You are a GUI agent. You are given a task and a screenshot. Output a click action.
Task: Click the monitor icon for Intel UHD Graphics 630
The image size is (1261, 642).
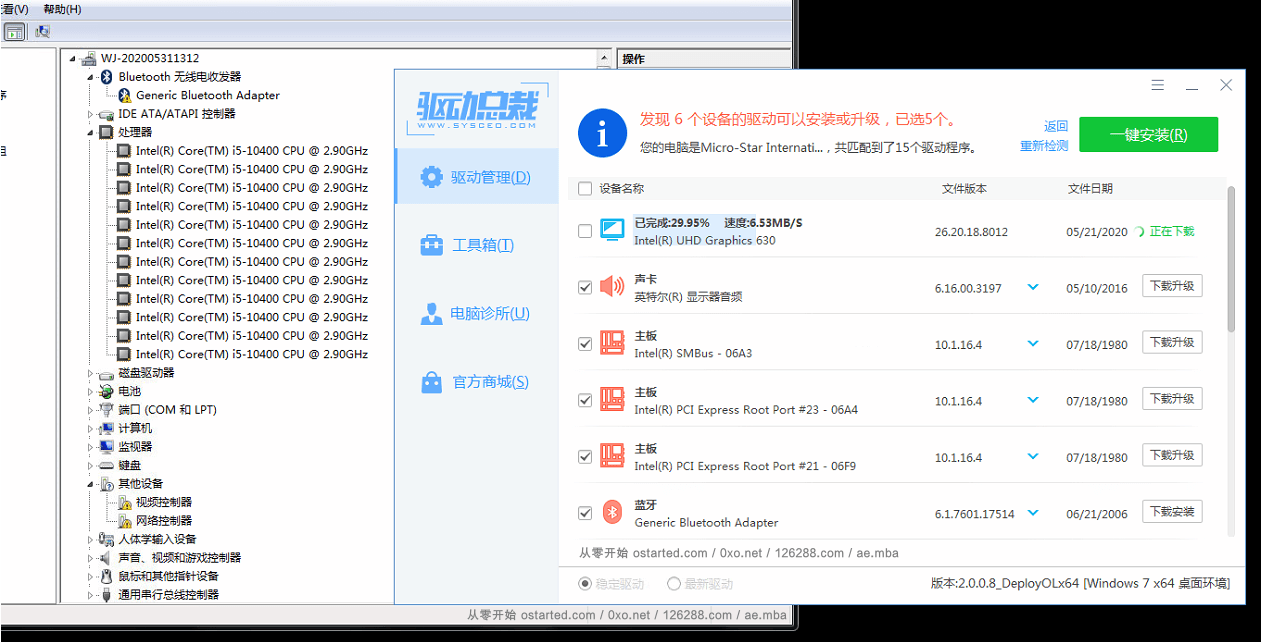click(x=612, y=231)
